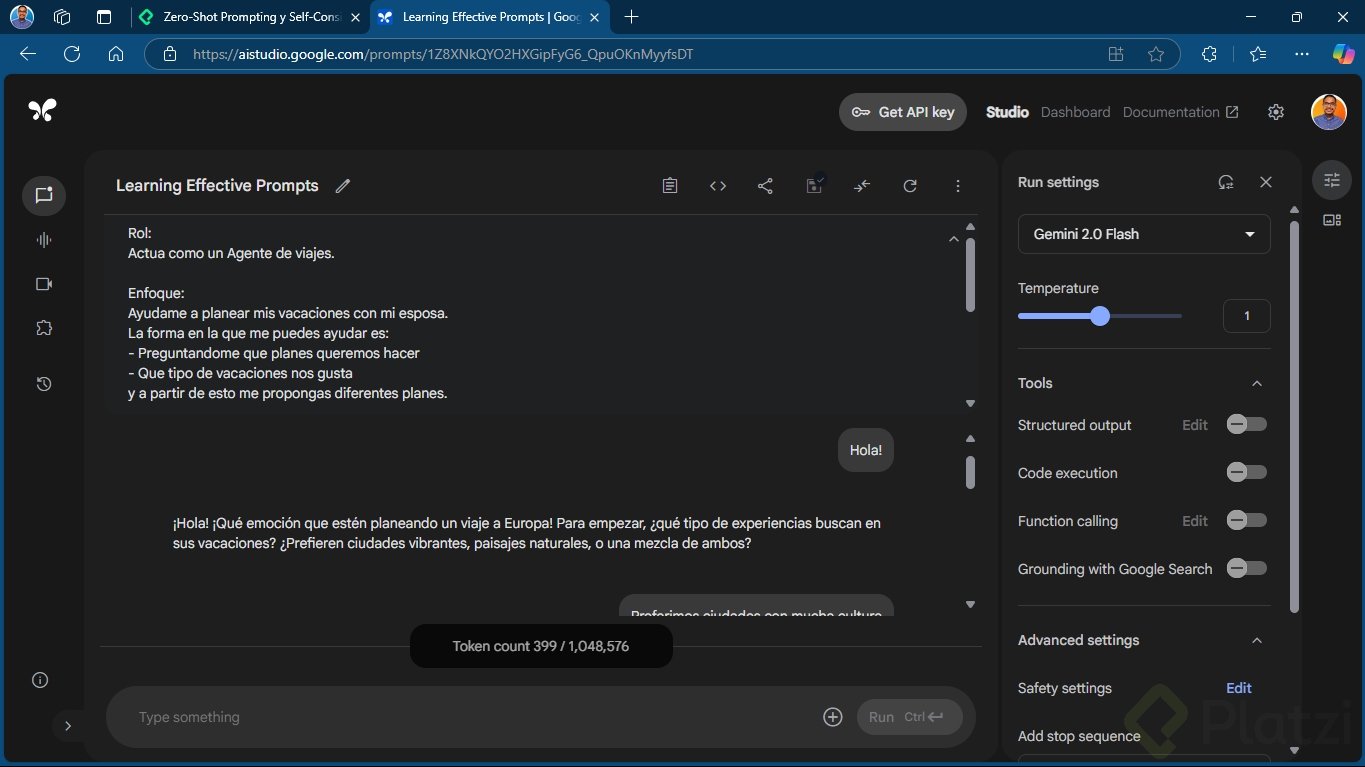Click the browser Refresh button
Screen dimensions: 1365x767
72,54
